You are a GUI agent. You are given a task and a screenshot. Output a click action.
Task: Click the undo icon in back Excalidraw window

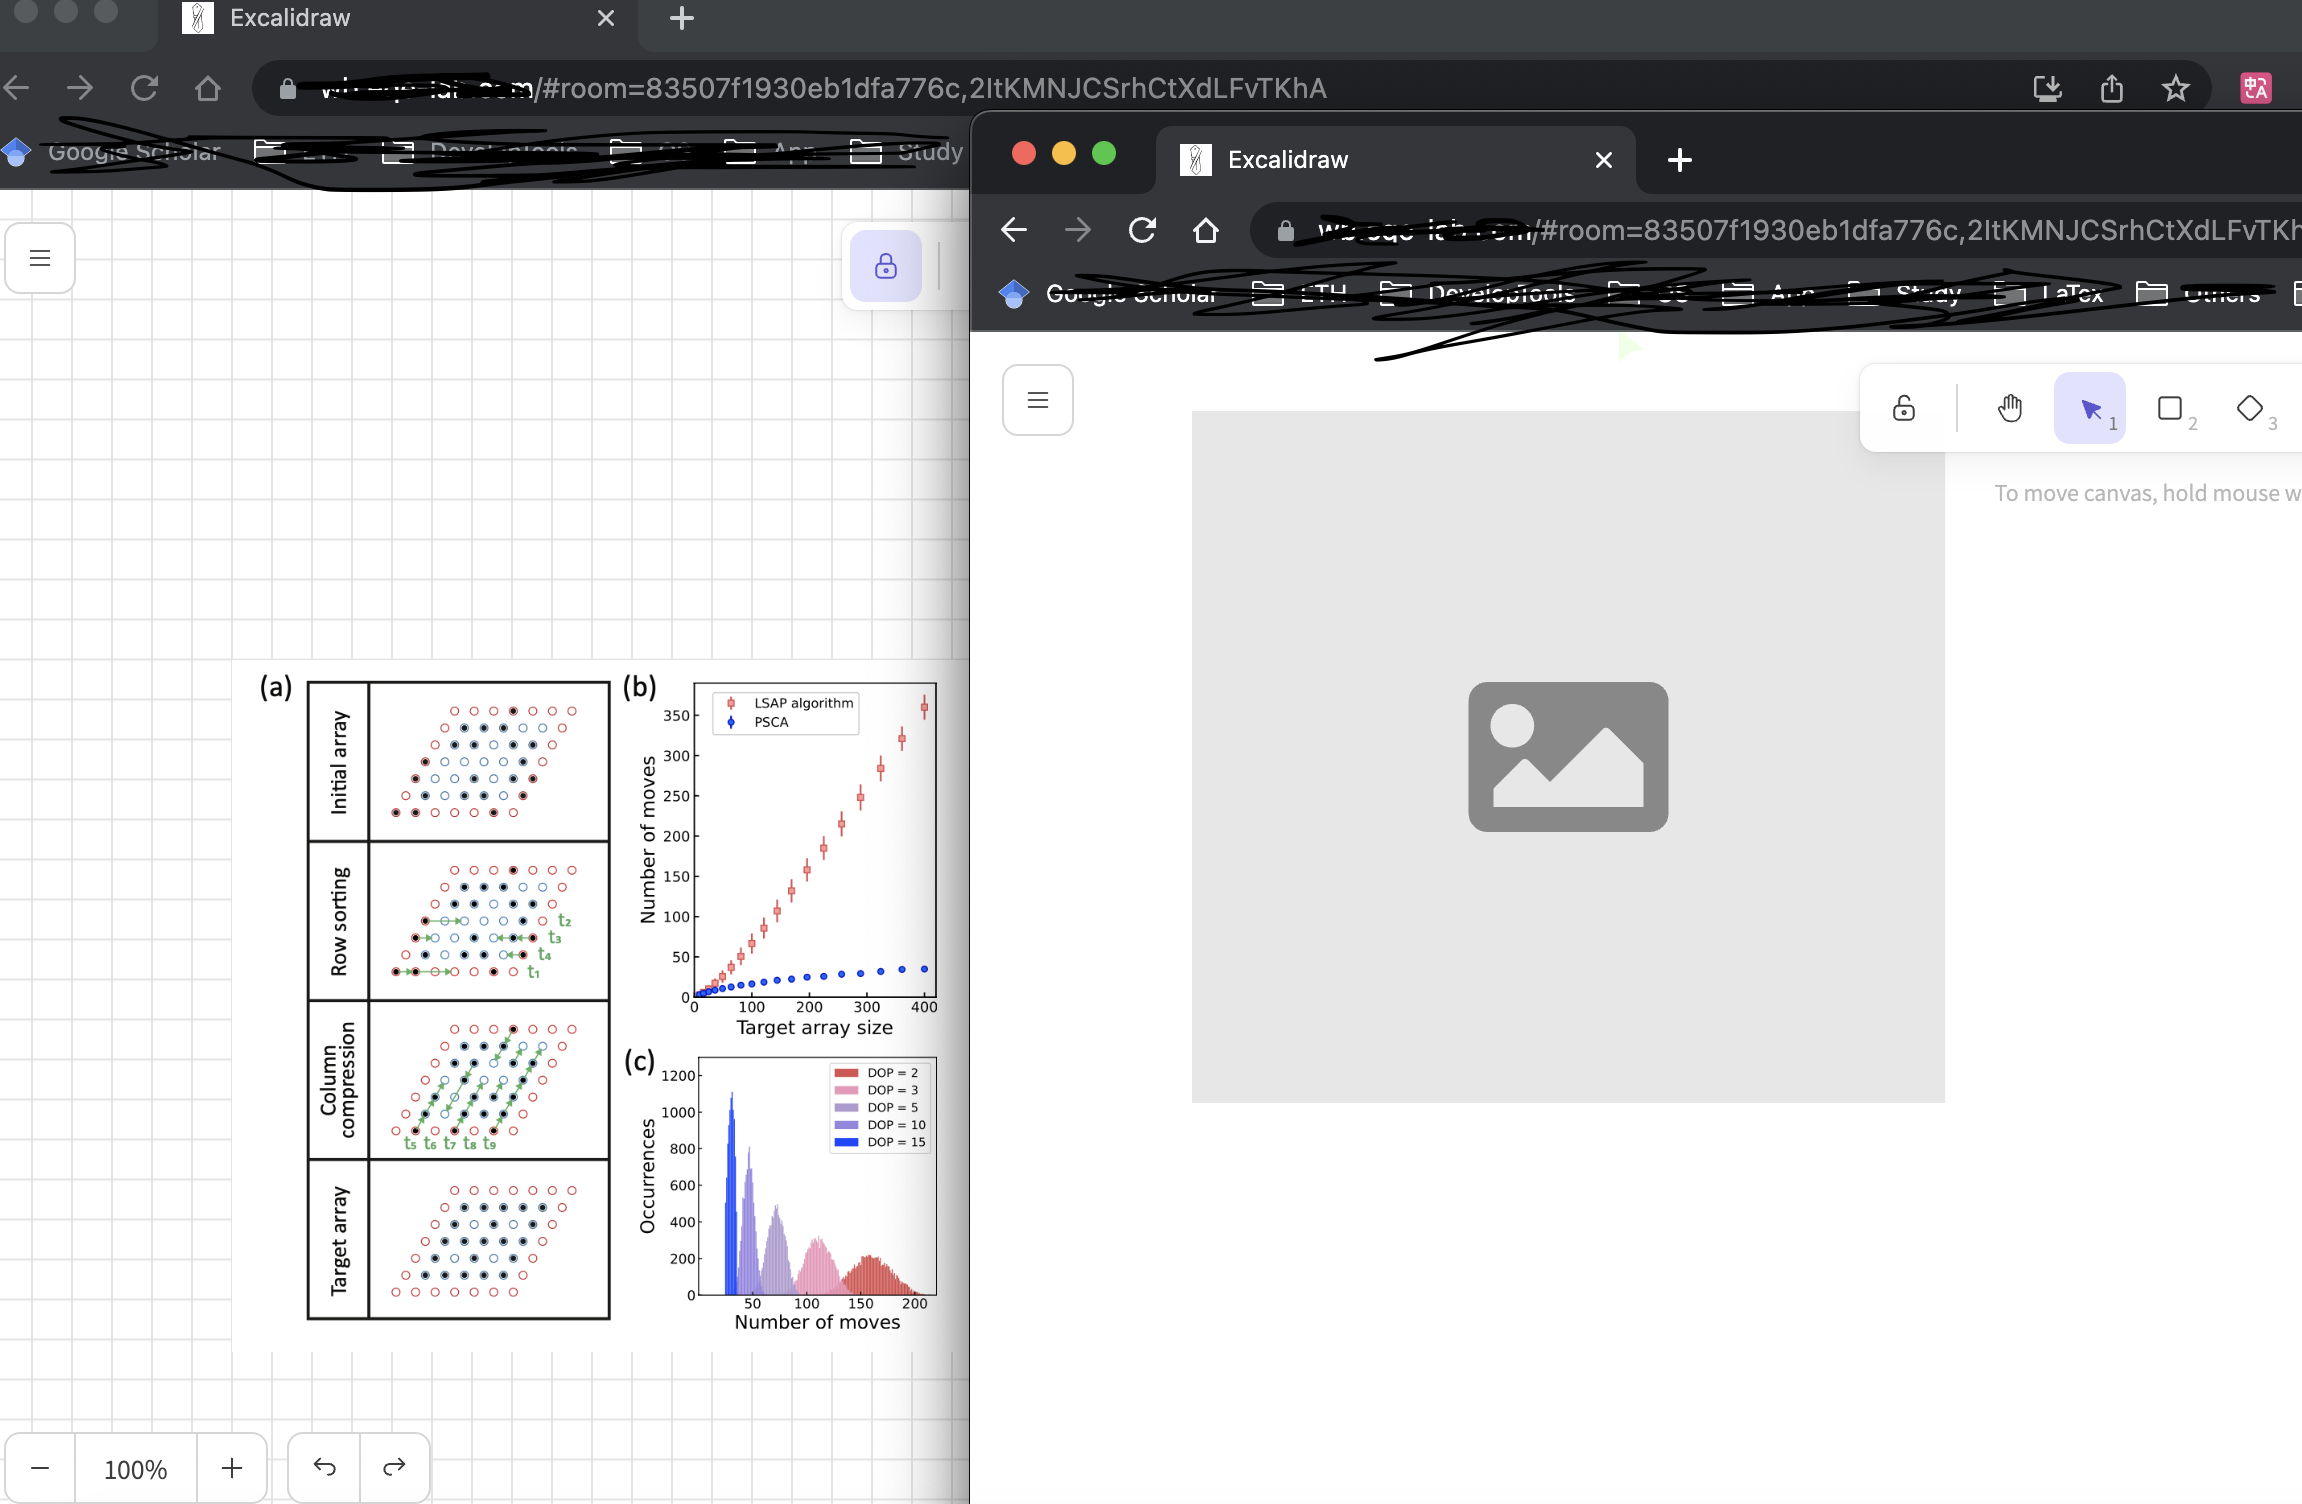pyautogui.click(x=324, y=1466)
